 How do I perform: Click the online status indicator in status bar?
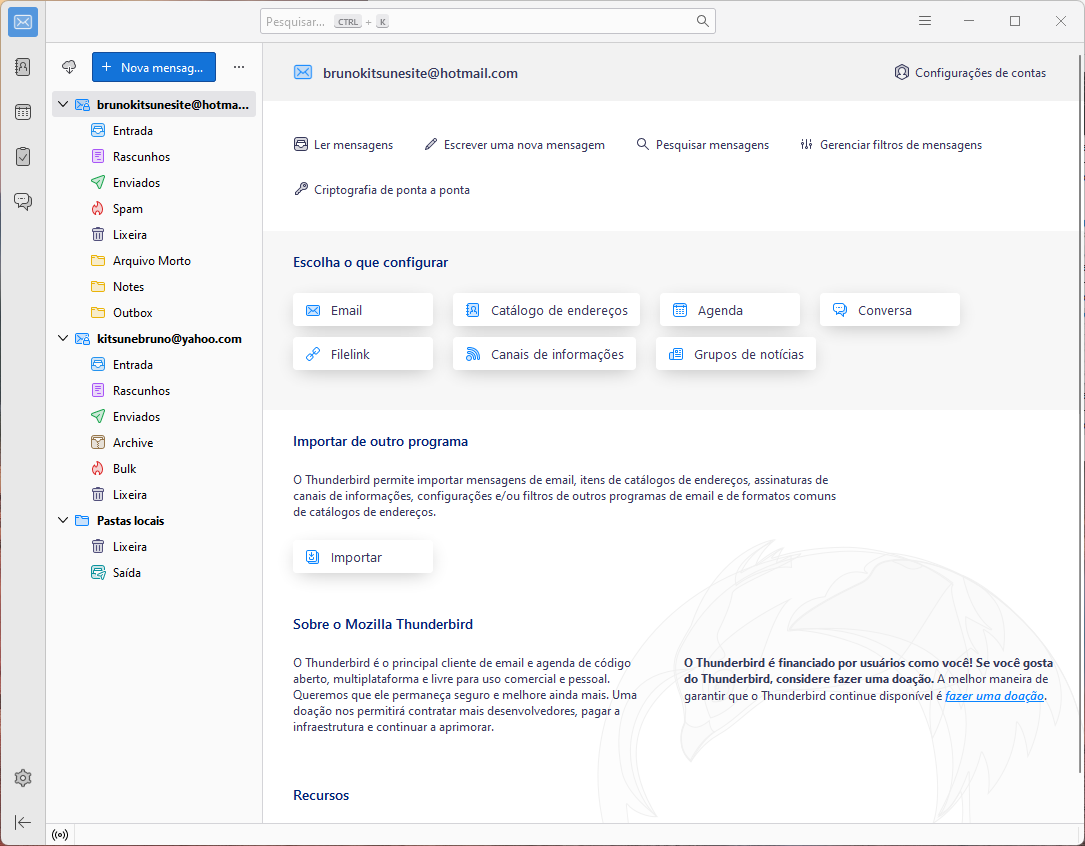60,835
